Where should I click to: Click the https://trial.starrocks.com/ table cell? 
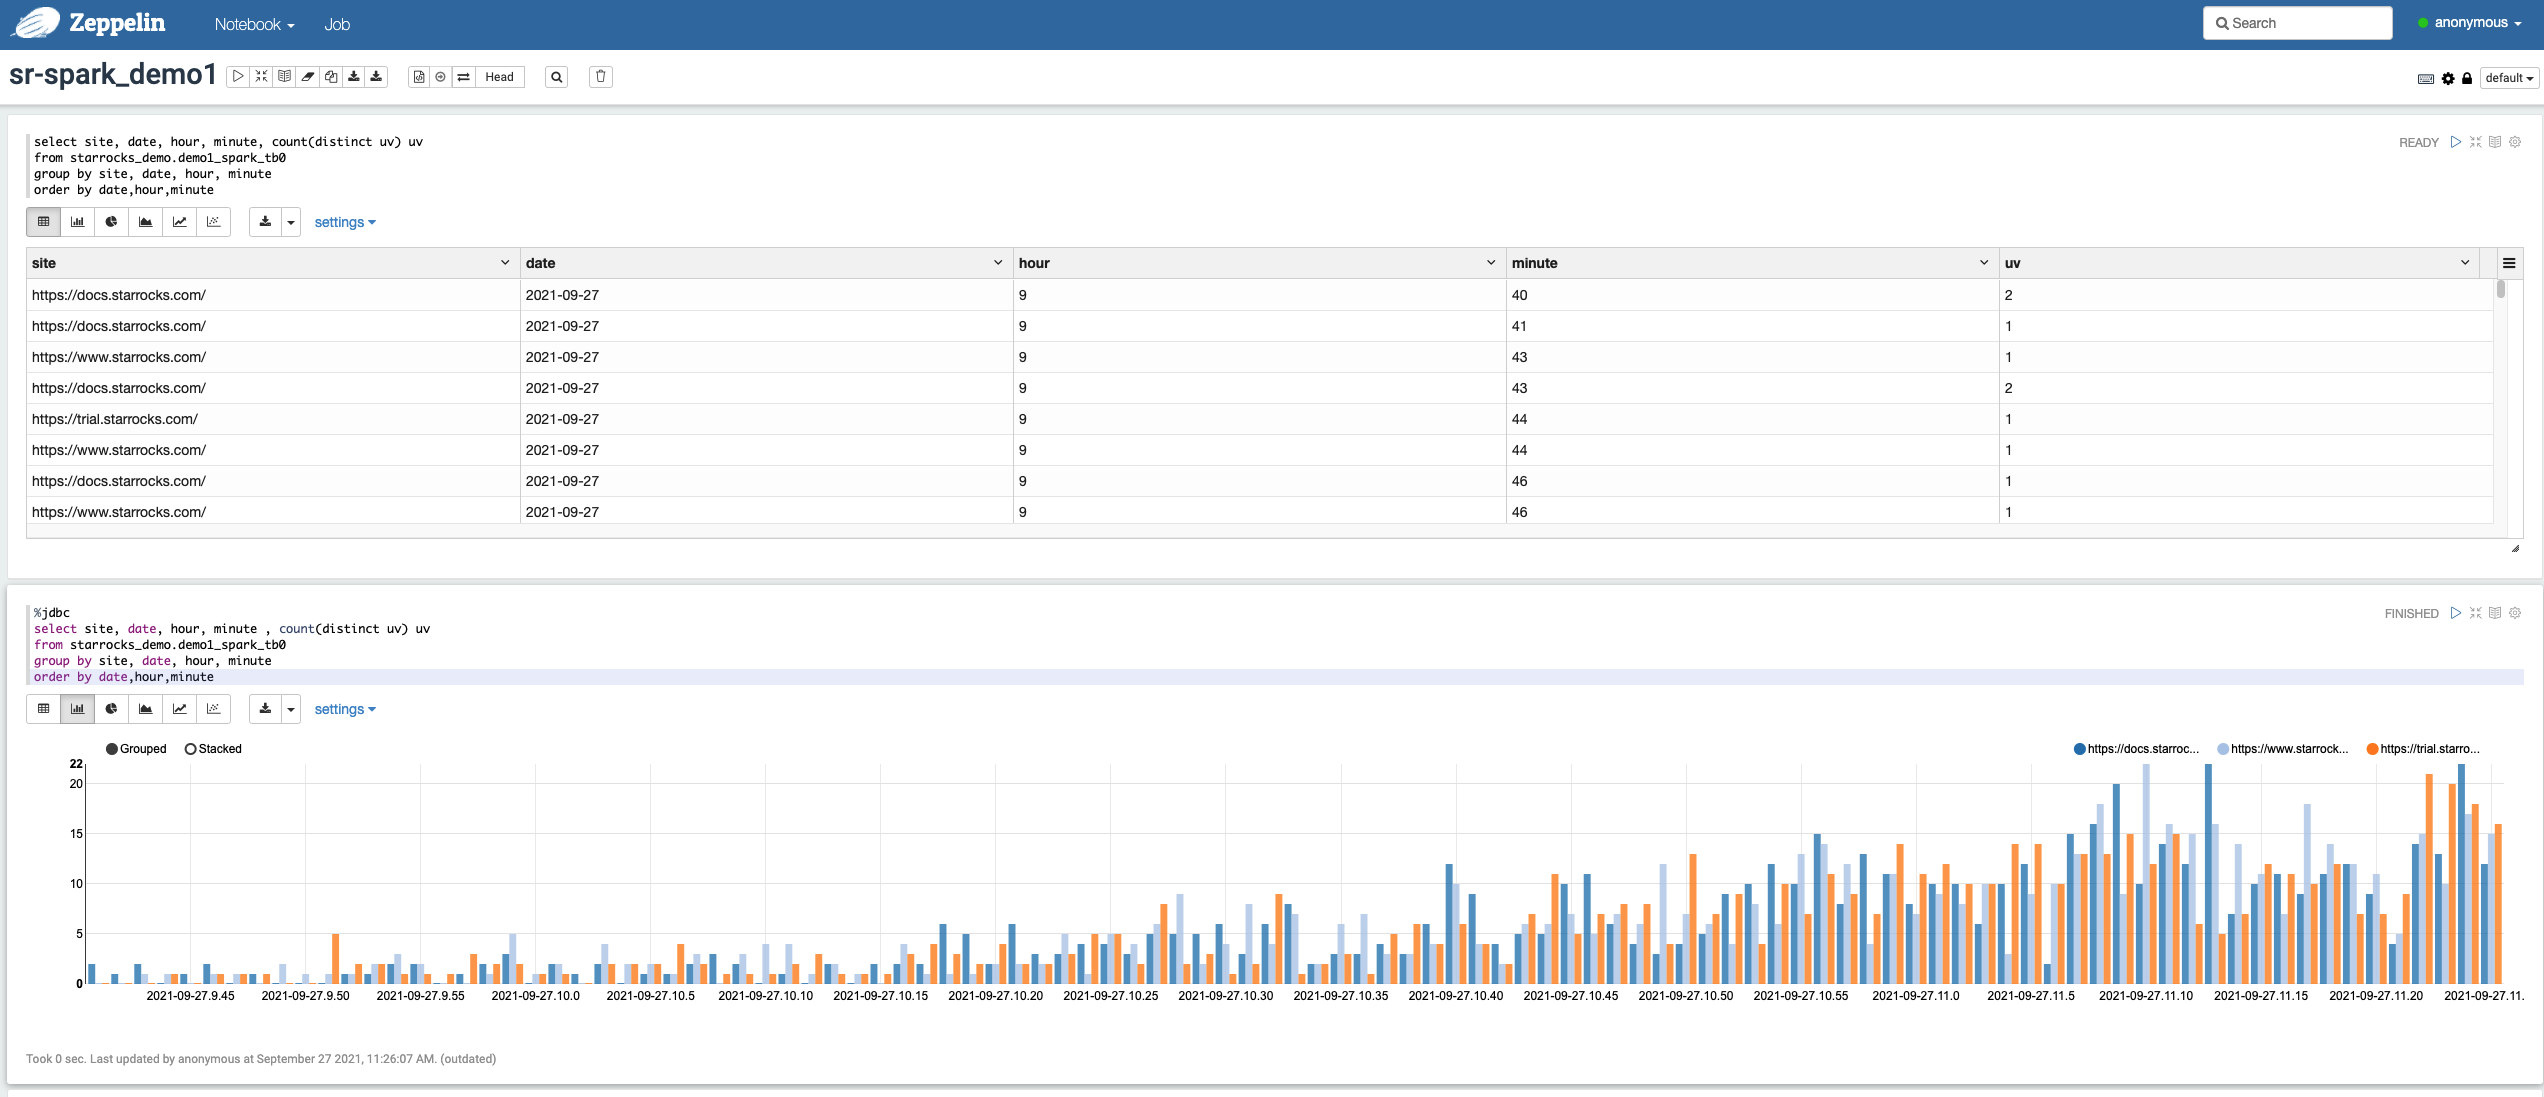pos(273,419)
